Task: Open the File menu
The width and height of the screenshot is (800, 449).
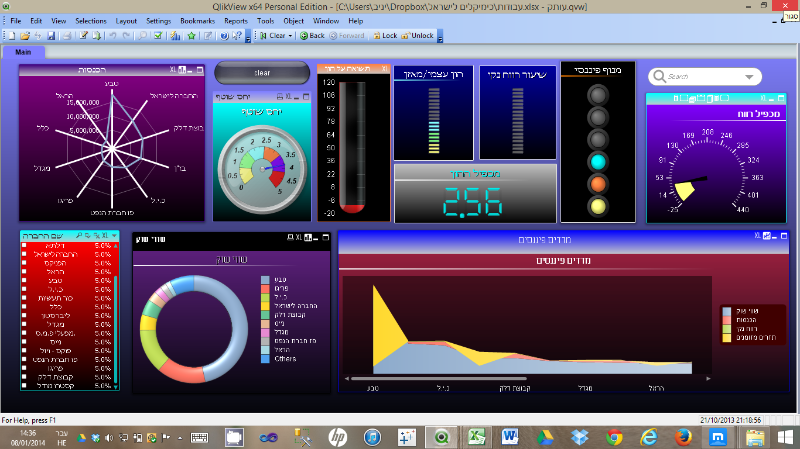Action: (16, 21)
